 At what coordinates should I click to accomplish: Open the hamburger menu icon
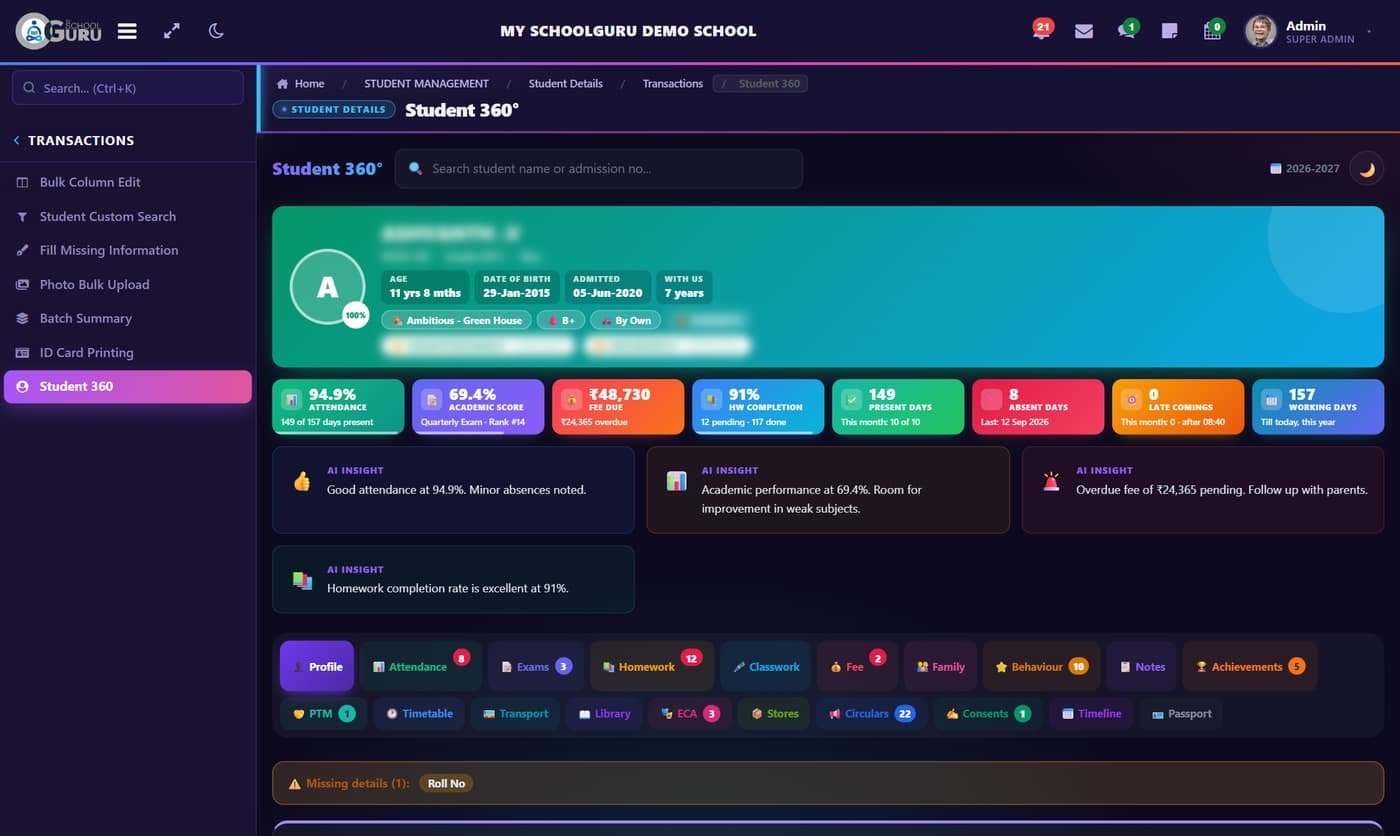coord(127,31)
